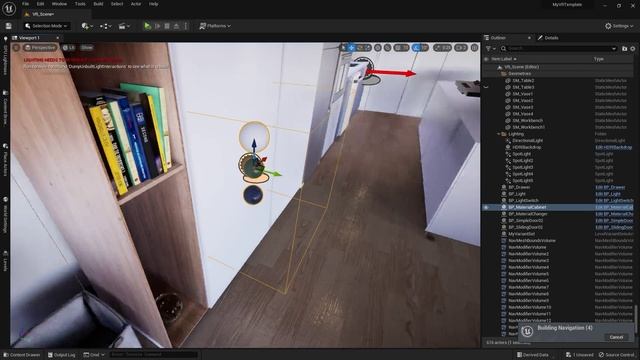Open the Settings dropdown at top right
The height and width of the screenshot is (360, 640).
coord(619,26)
